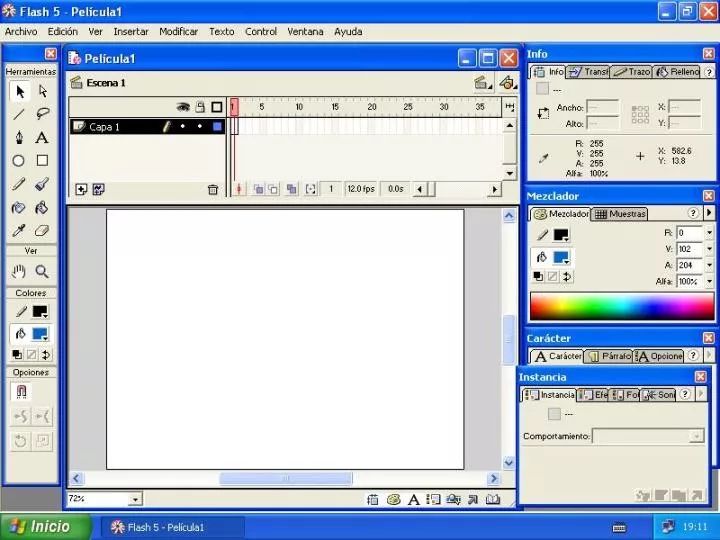Activate the Eraser tool
The width and height of the screenshot is (720, 540).
(x=42, y=231)
